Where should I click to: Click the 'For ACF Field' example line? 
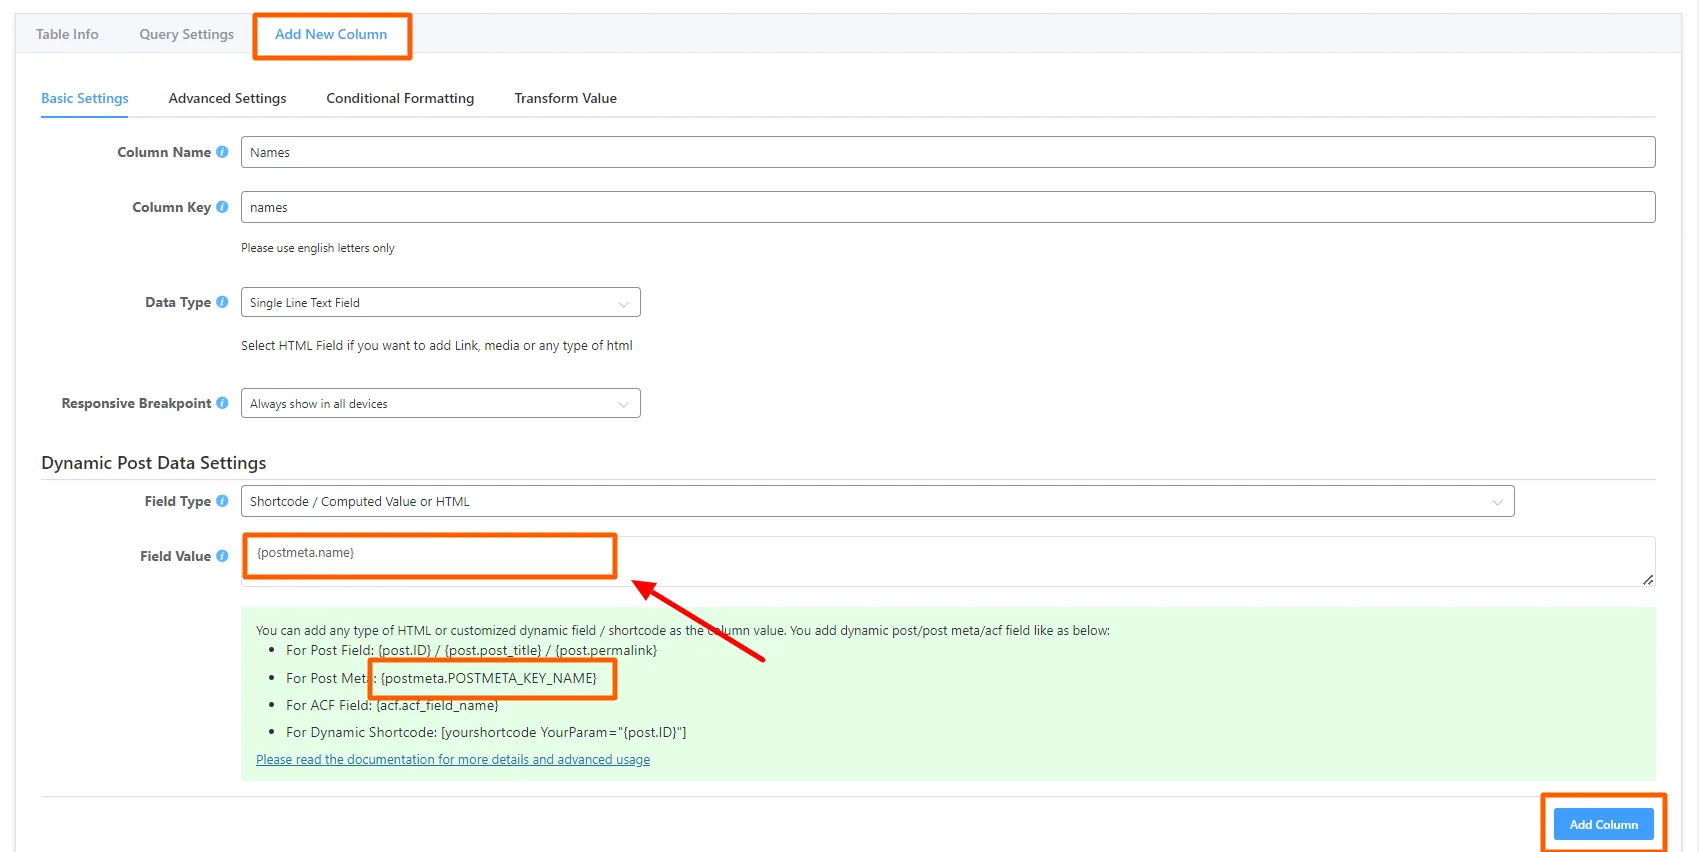tap(392, 705)
